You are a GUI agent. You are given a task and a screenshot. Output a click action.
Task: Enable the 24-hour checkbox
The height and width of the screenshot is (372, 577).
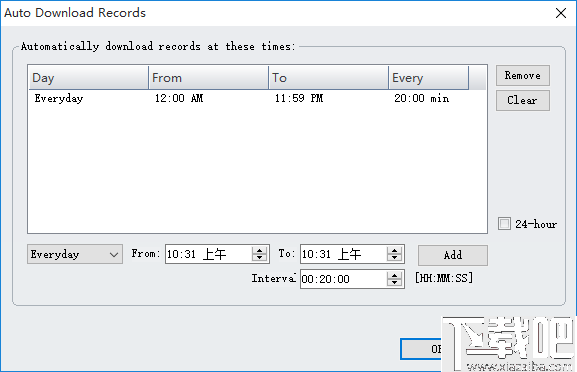point(504,224)
